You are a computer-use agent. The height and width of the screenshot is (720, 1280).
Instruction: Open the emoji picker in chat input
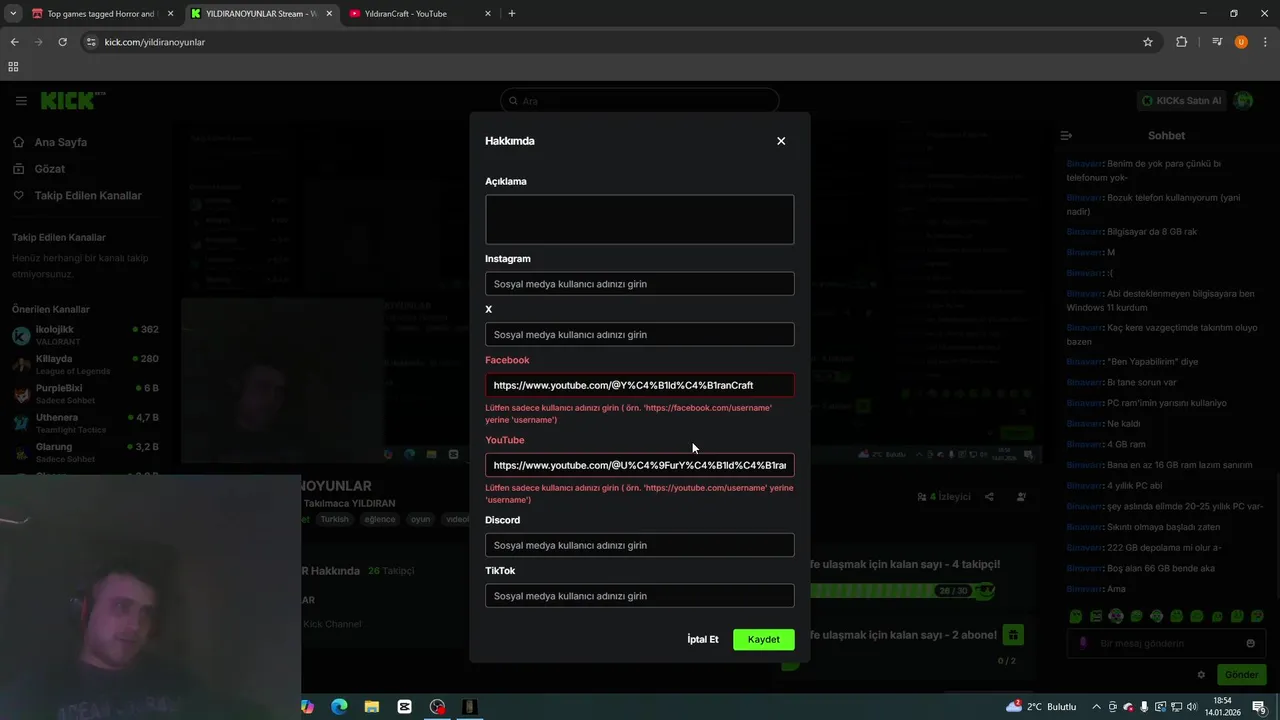click(1250, 644)
